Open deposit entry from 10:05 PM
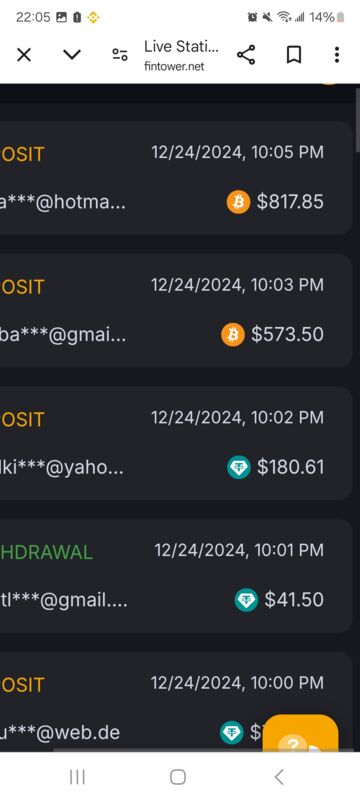Image resolution: width=360 pixels, height=800 pixels. tap(176, 178)
